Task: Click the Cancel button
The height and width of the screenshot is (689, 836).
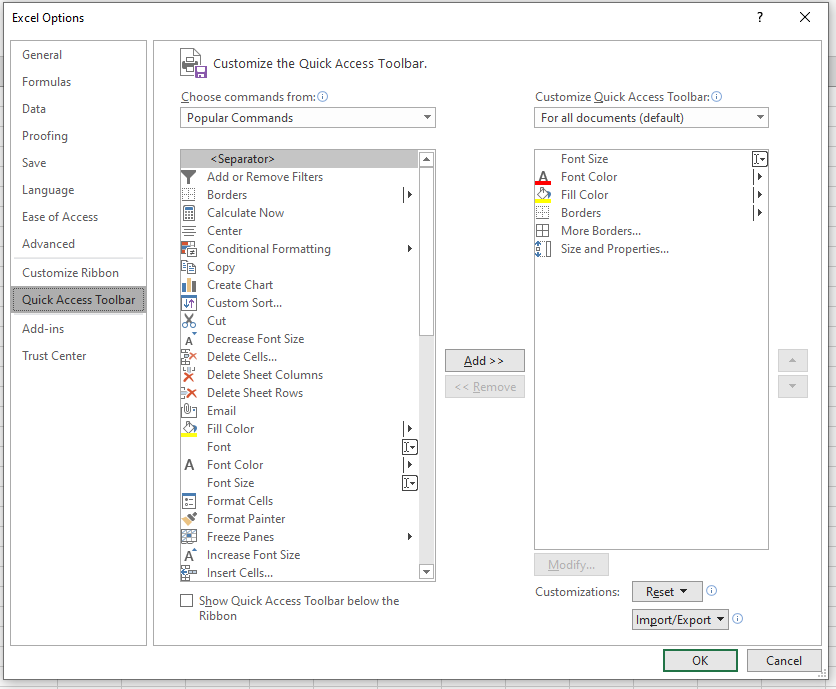Action: click(784, 661)
